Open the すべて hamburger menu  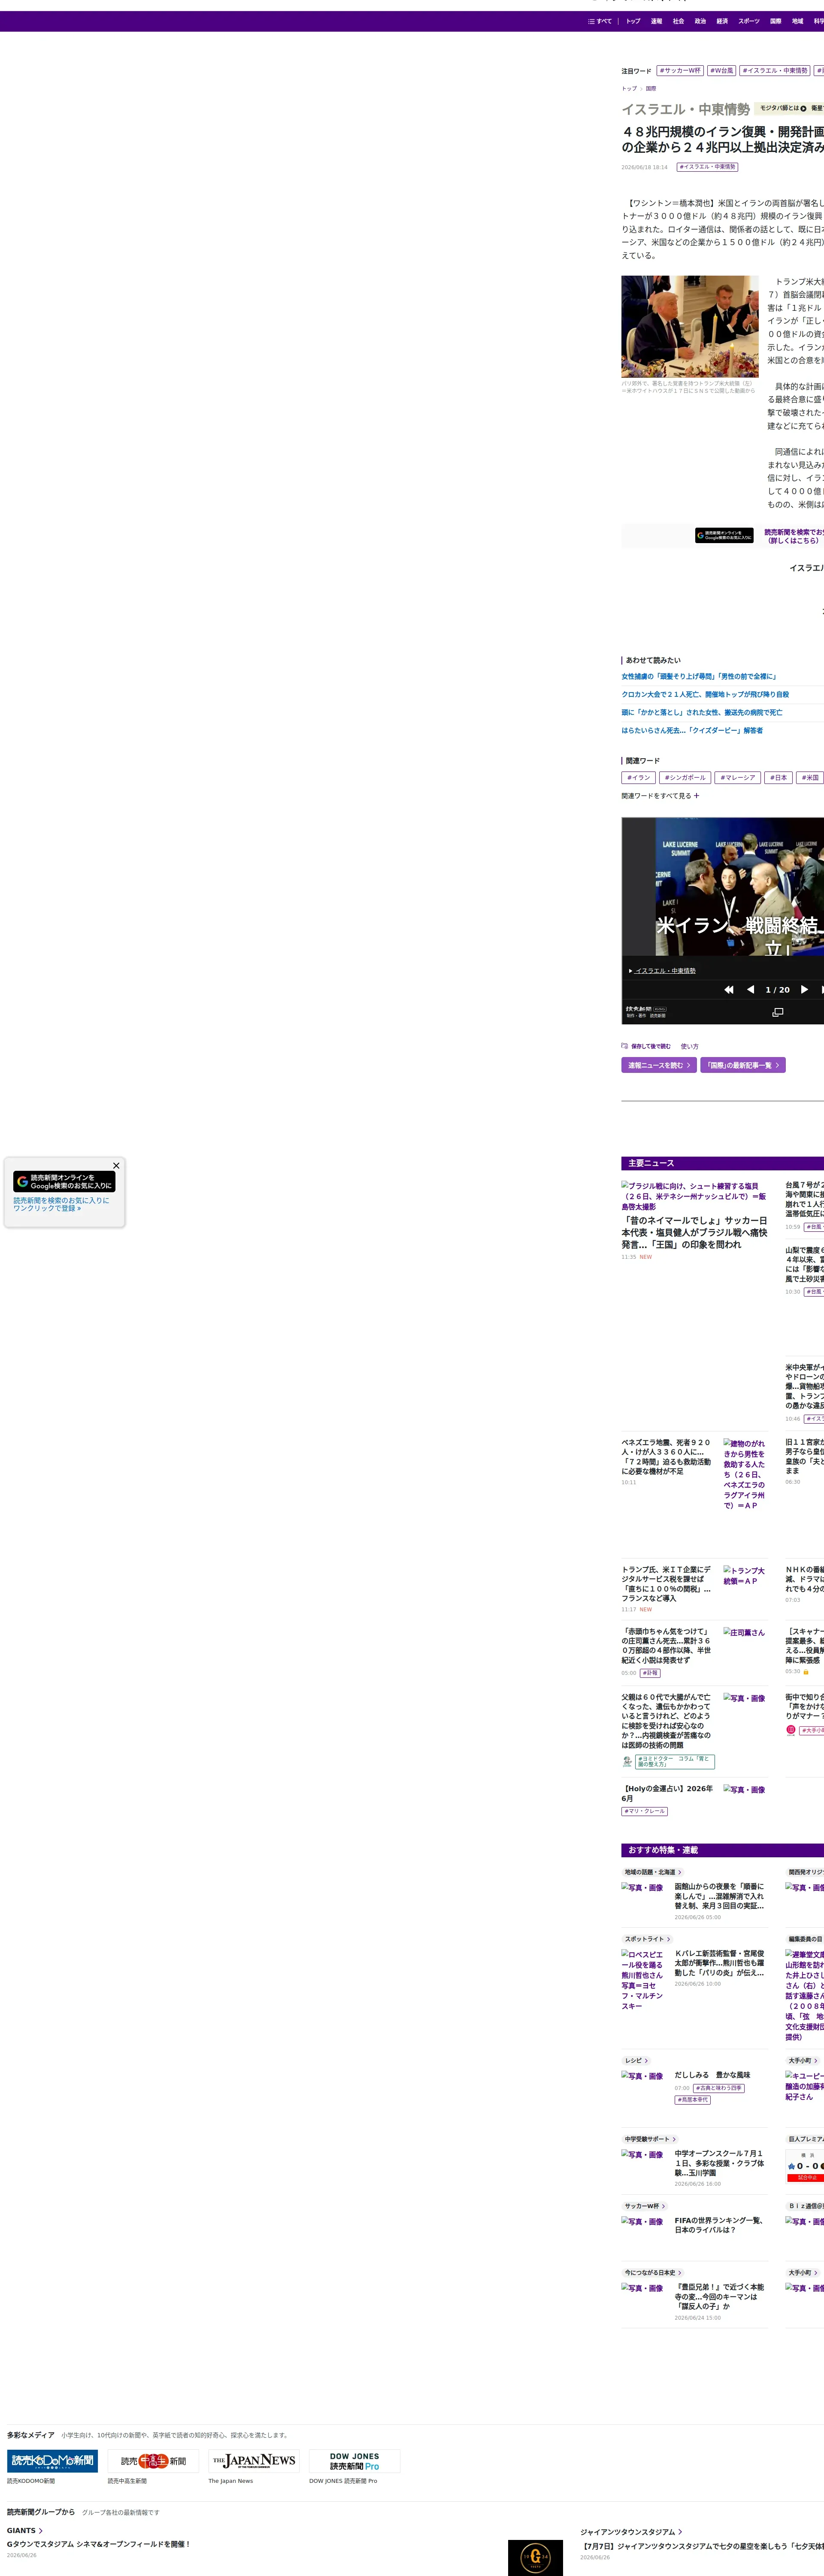[600, 21]
